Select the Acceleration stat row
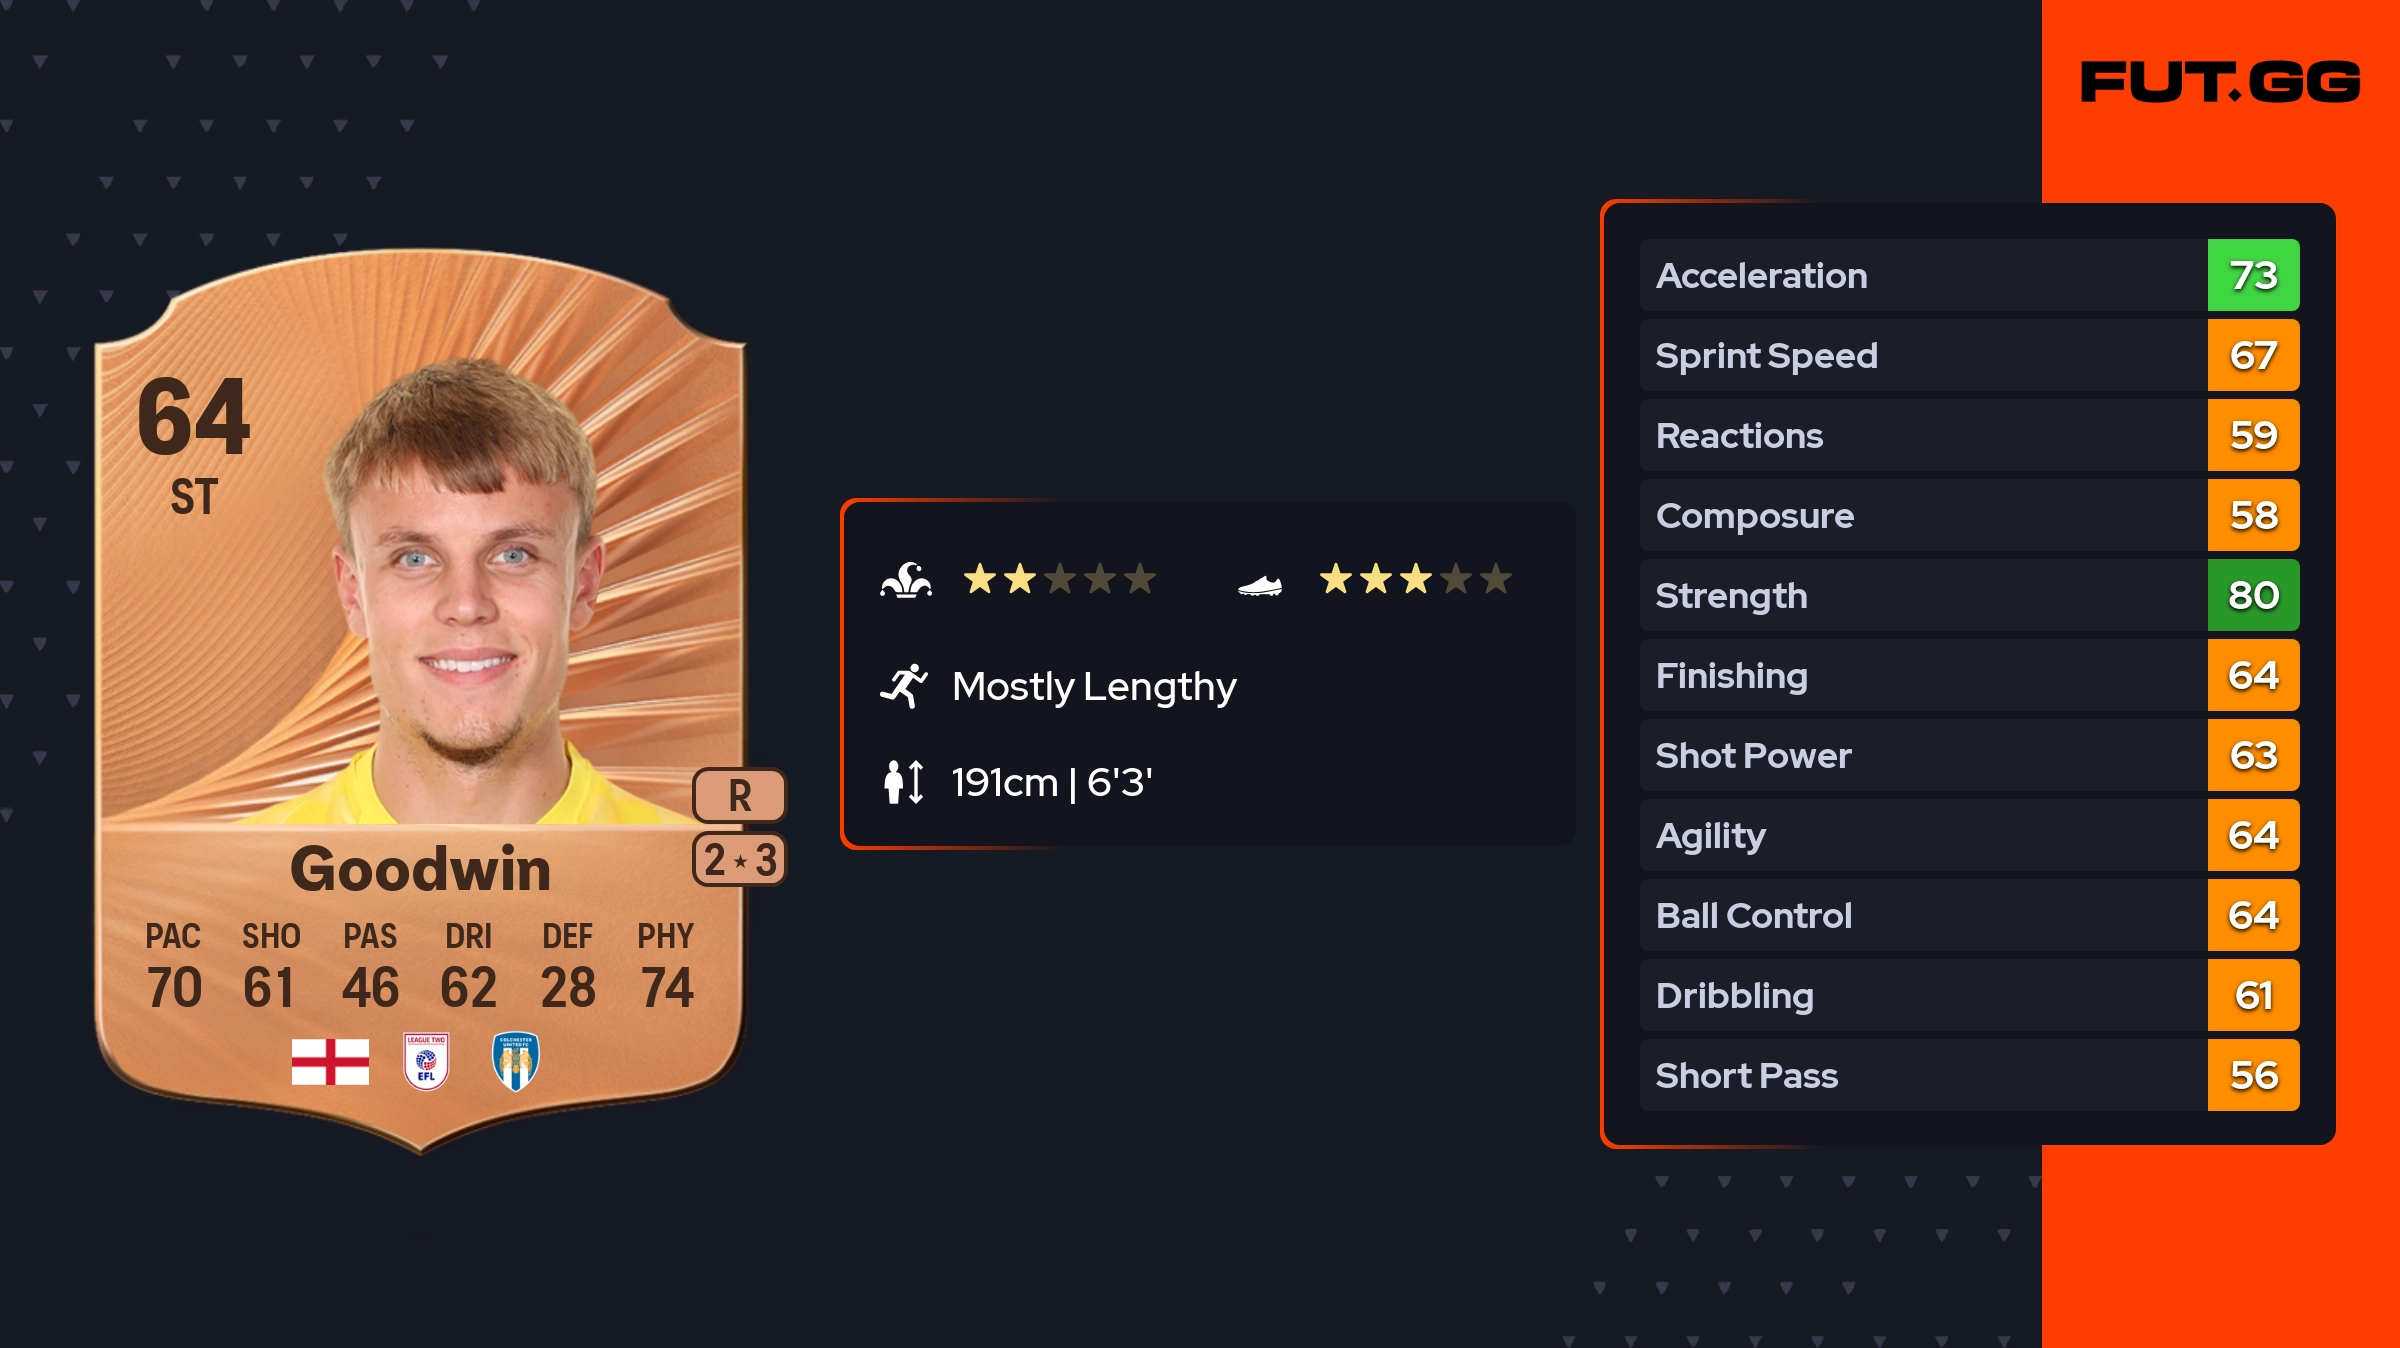This screenshot has width=2400, height=1348. tap(1920, 275)
